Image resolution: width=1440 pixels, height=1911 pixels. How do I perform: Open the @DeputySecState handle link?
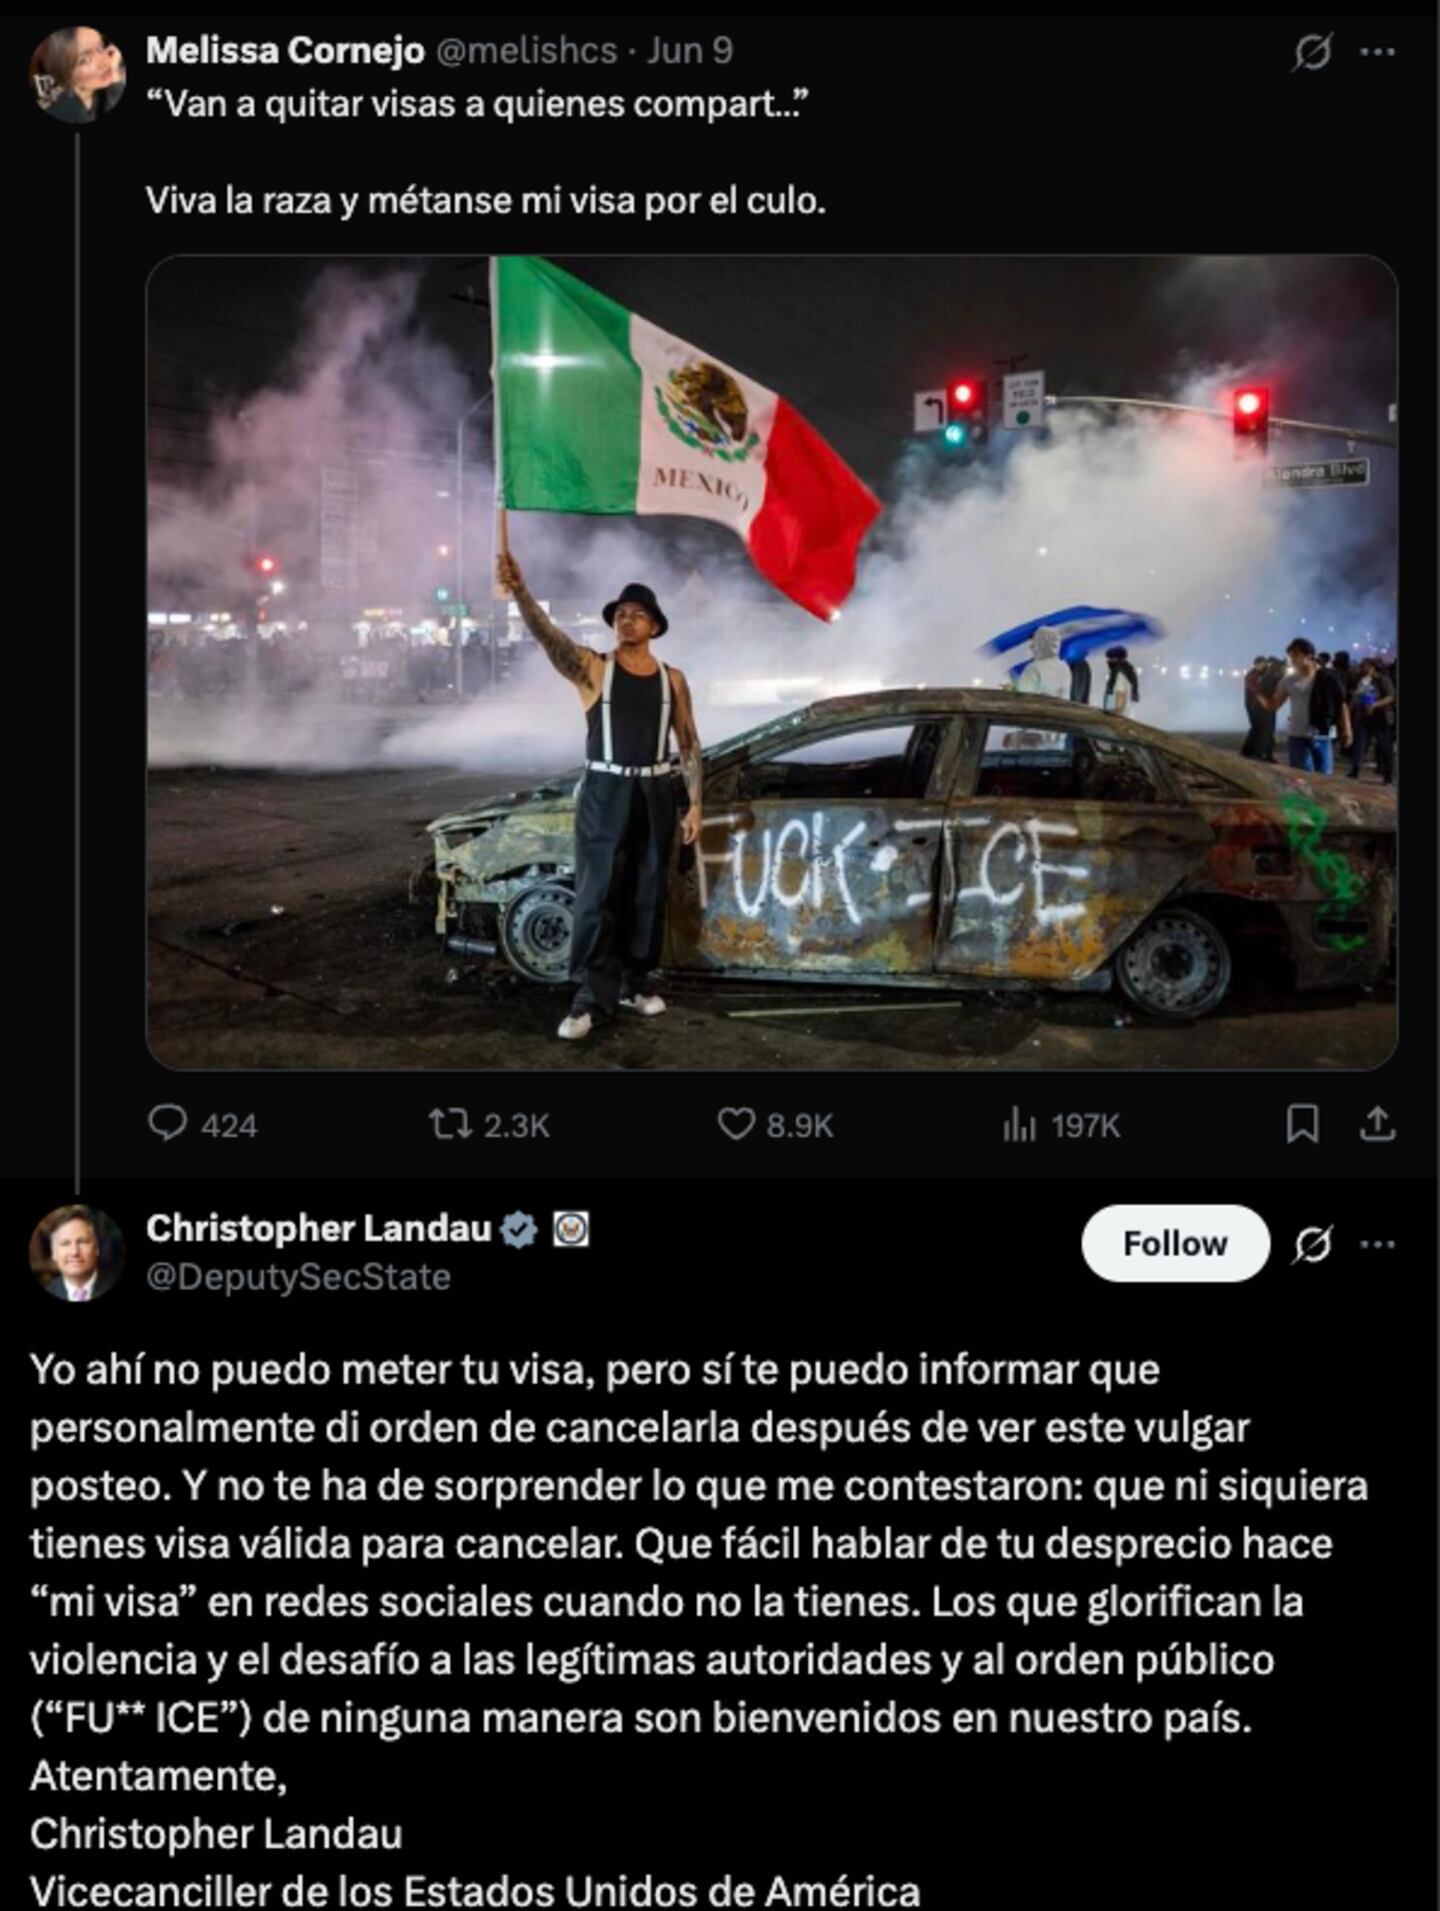pos(298,1277)
